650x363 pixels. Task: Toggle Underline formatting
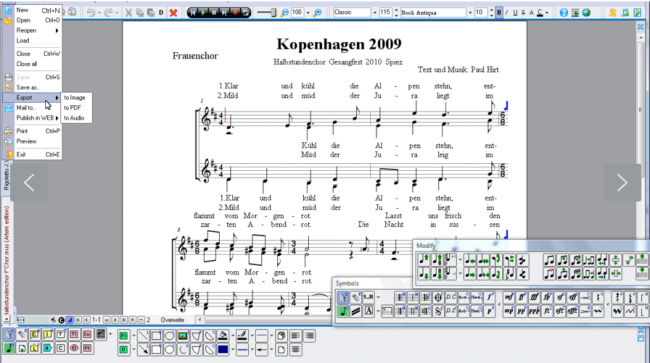coord(515,13)
